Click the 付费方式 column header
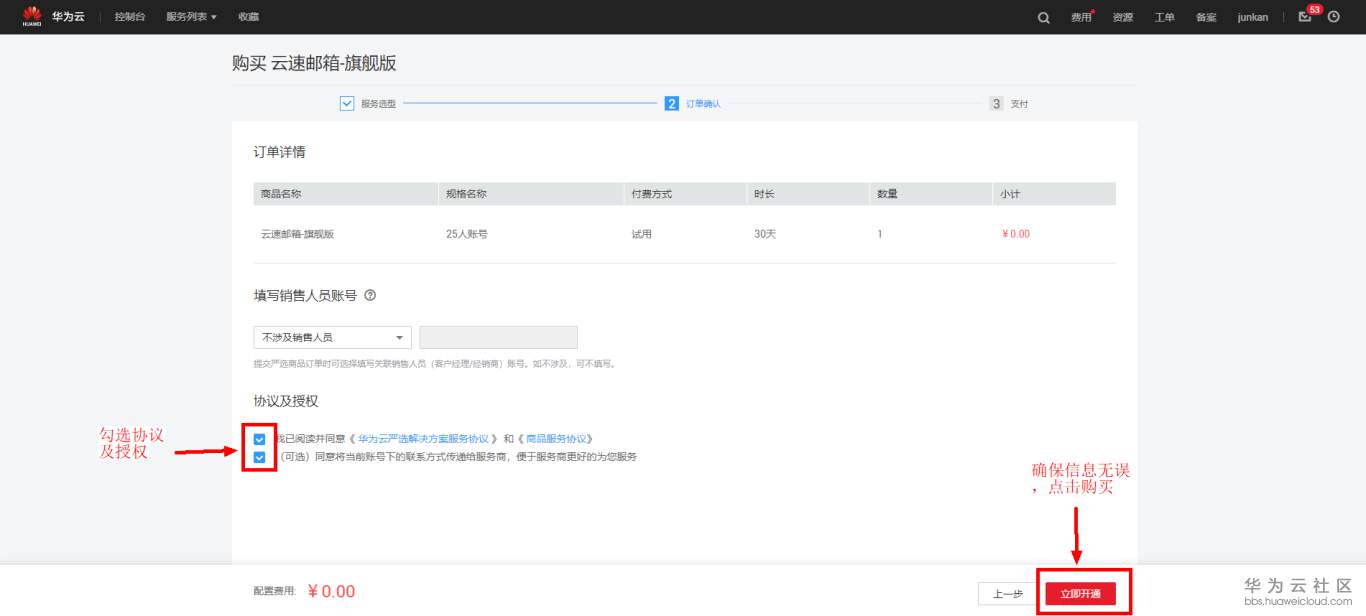 (651, 194)
